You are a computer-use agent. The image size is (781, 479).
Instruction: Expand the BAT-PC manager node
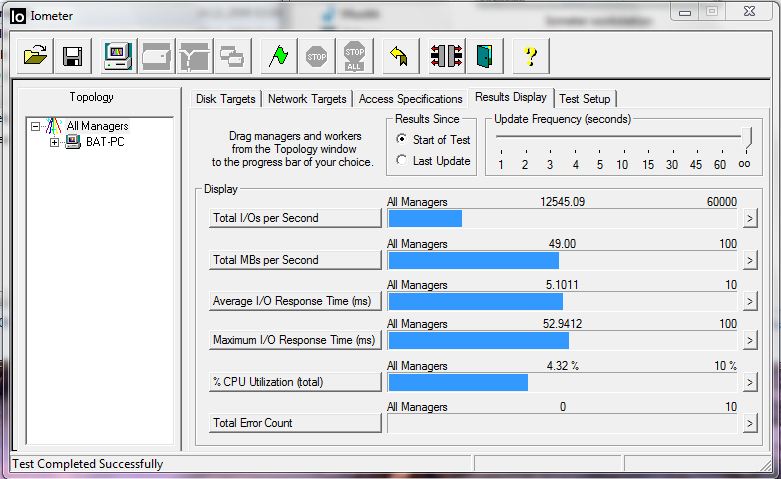click(54, 142)
